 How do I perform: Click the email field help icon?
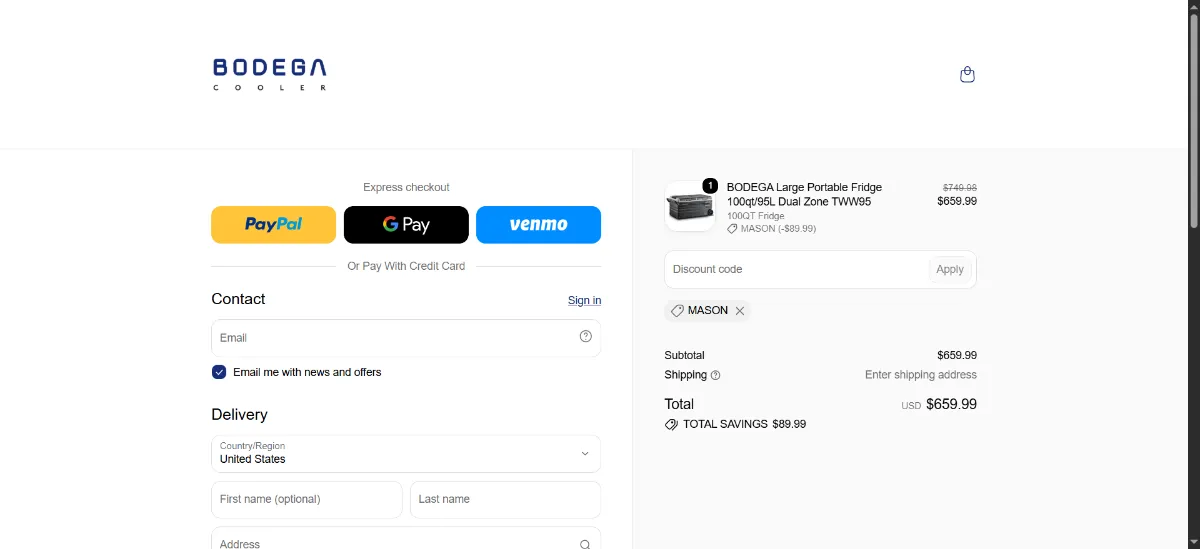586,337
